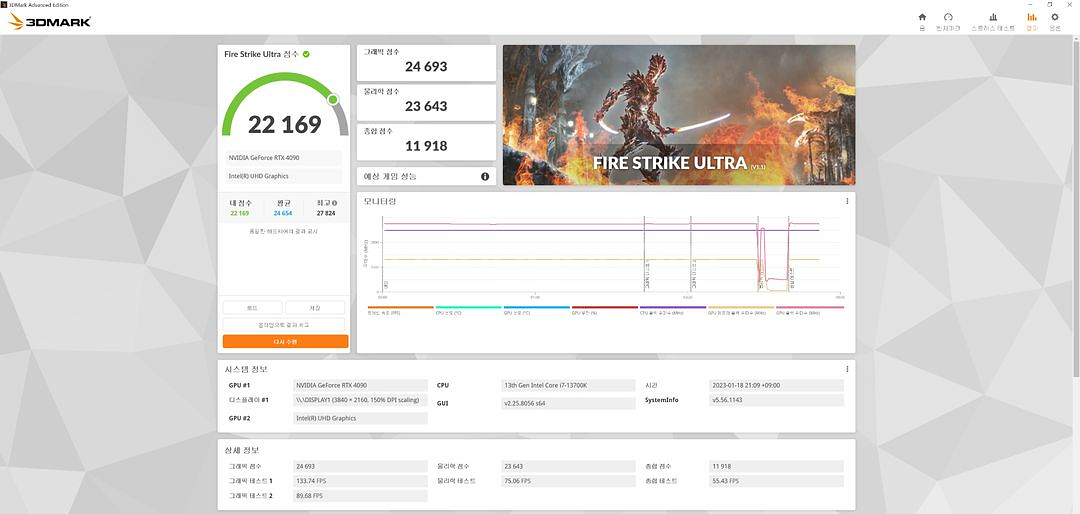1080x514 pixels.
Task: Toggle the orange frame rate (FPS) legend
Action: point(400,310)
